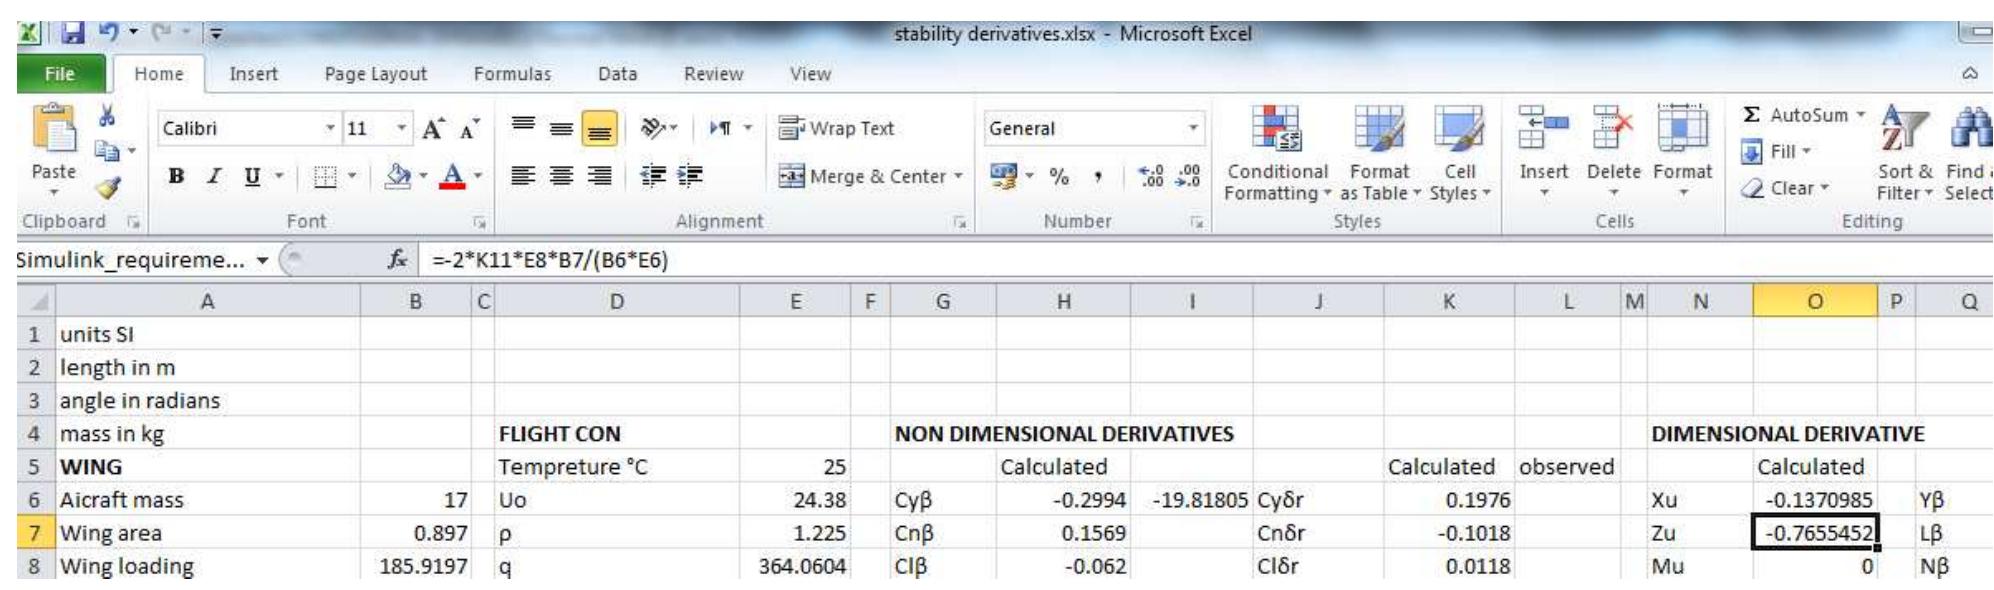Click the Insert Function fx icon
This screenshot has width=1994, height=590.
tap(397, 260)
